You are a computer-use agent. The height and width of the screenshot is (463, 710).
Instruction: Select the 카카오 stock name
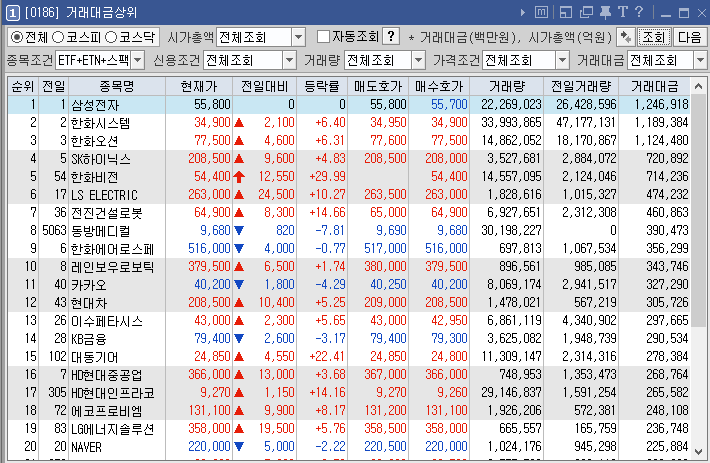88,285
